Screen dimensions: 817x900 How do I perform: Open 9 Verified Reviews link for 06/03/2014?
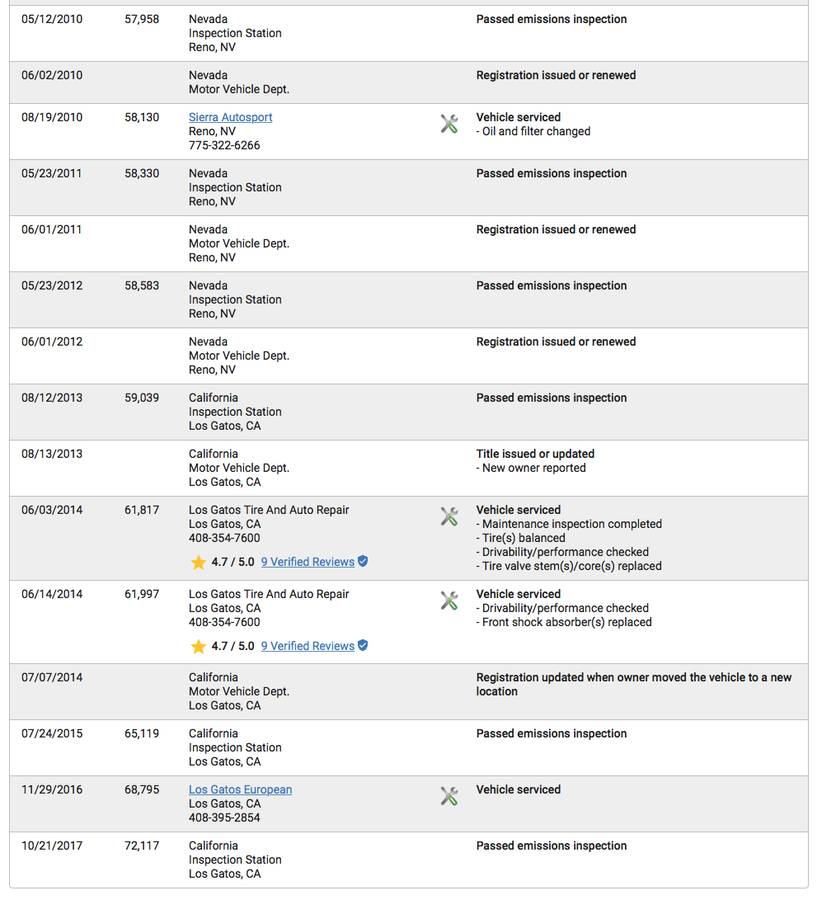(x=307, y=562)
